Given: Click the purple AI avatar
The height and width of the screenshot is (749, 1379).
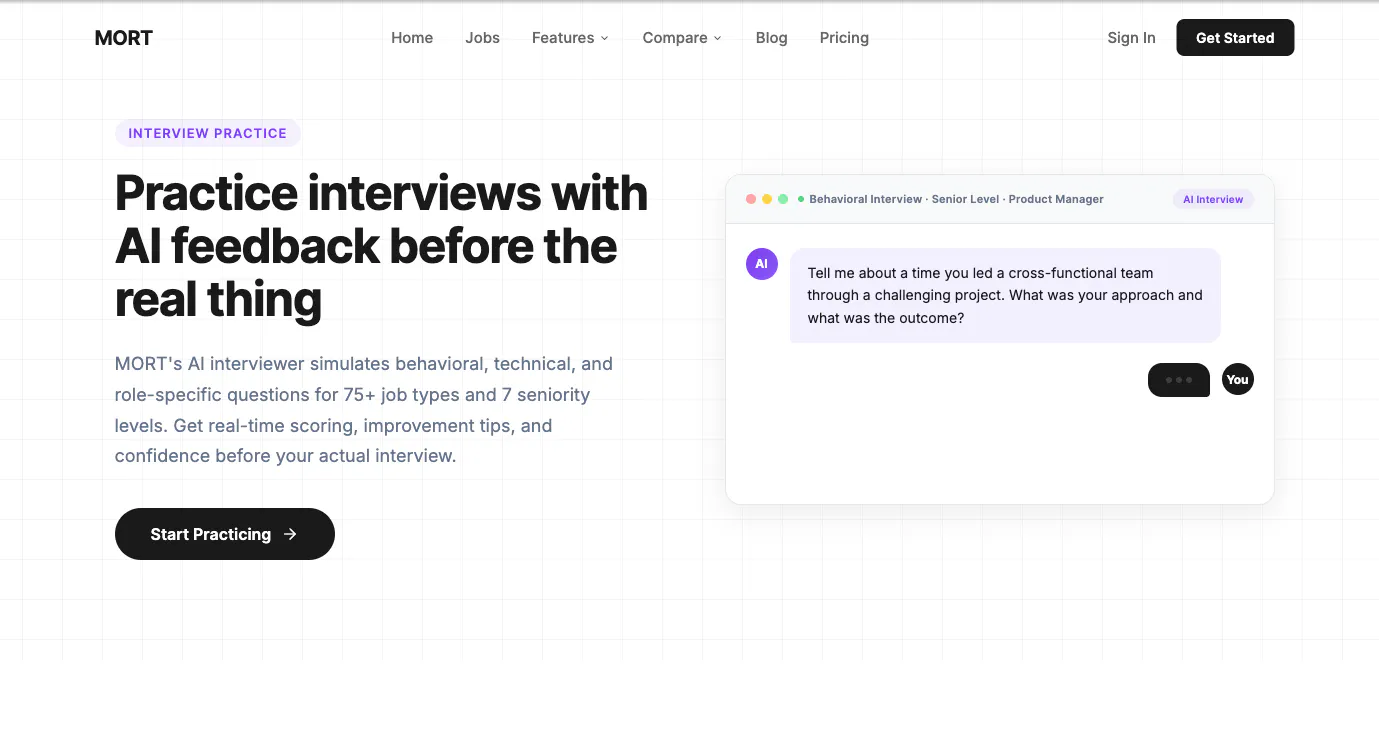Looking at the screenshot, I should (x=762, y=264).
